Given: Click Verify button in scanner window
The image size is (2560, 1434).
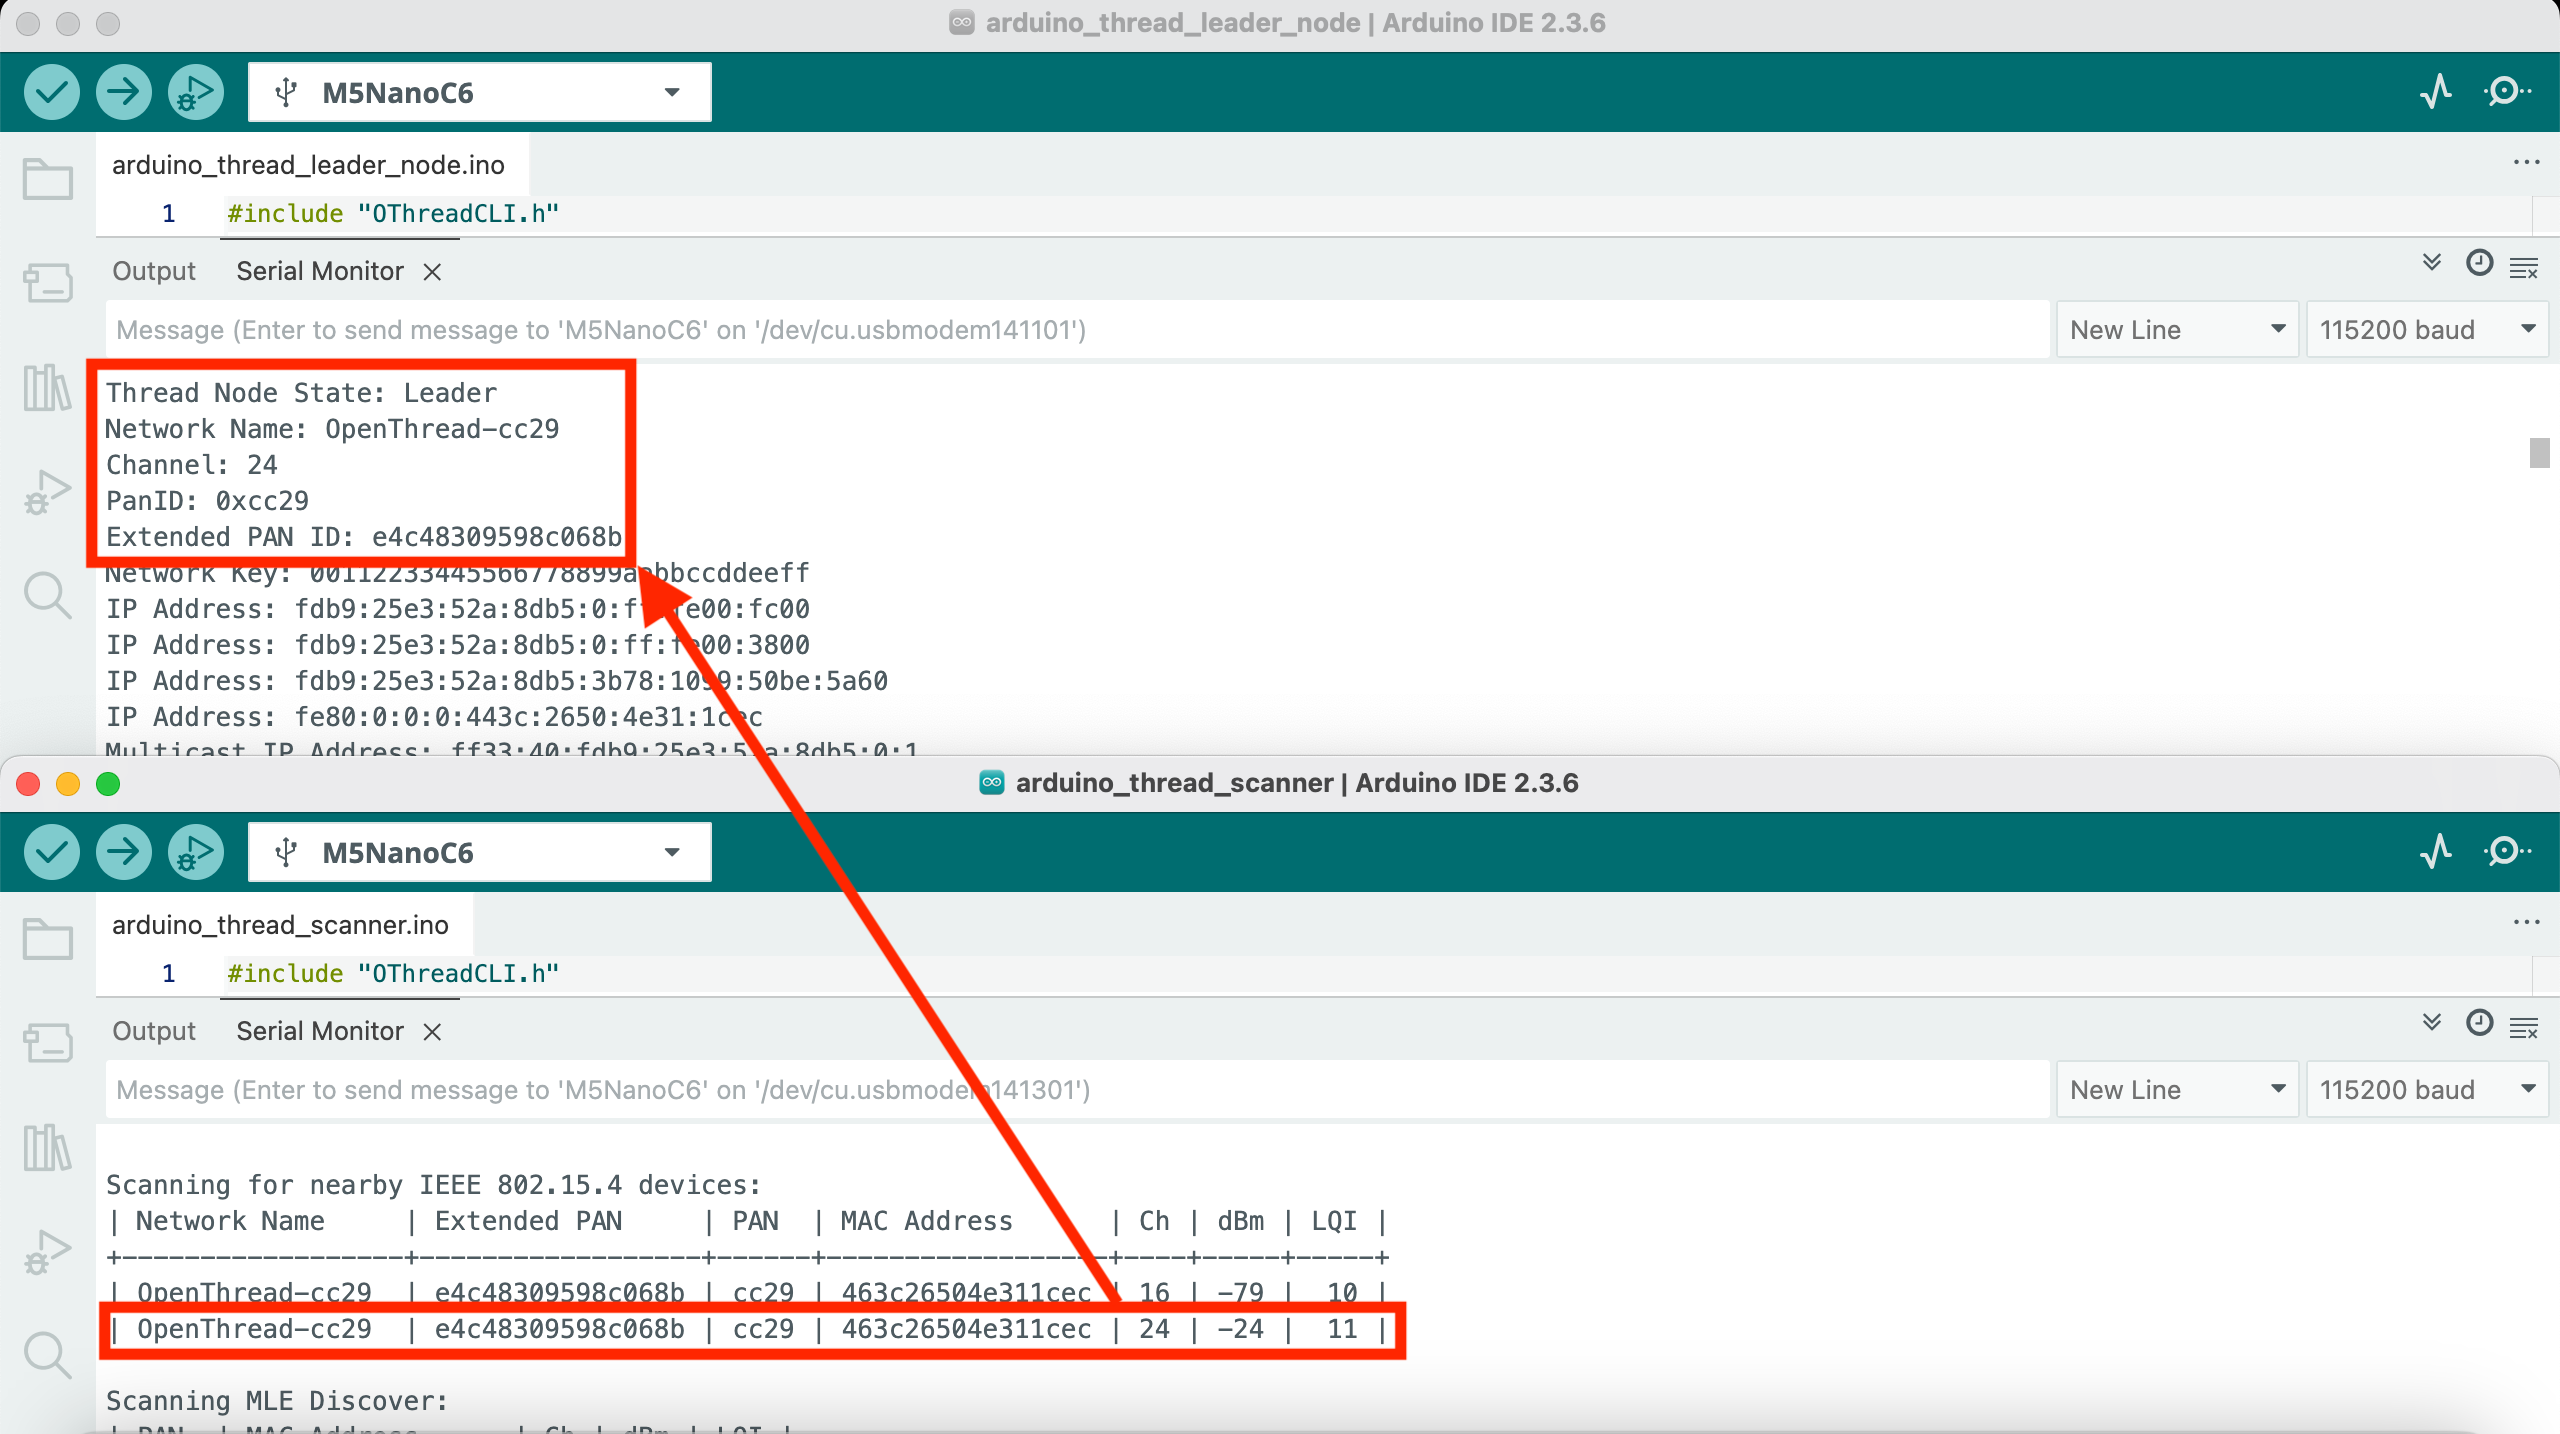Looking at the screenshot, I should pos(51,852).
